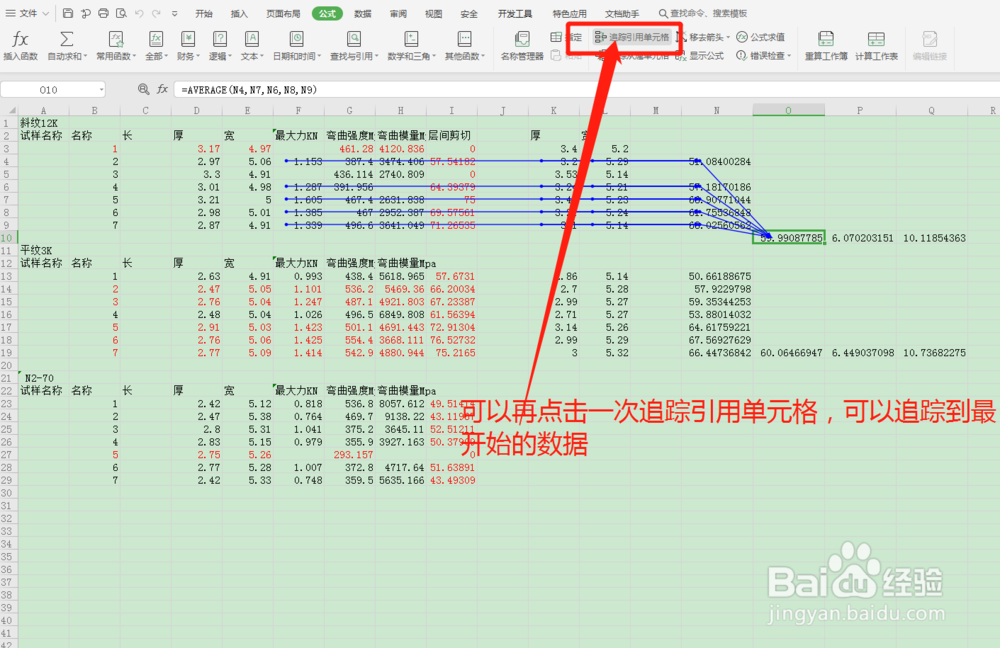Click cell Q10 with value 10.11854363
The width and height of the screenshot is (1000, 648).
pyautogui.click(x=932, y=238)
